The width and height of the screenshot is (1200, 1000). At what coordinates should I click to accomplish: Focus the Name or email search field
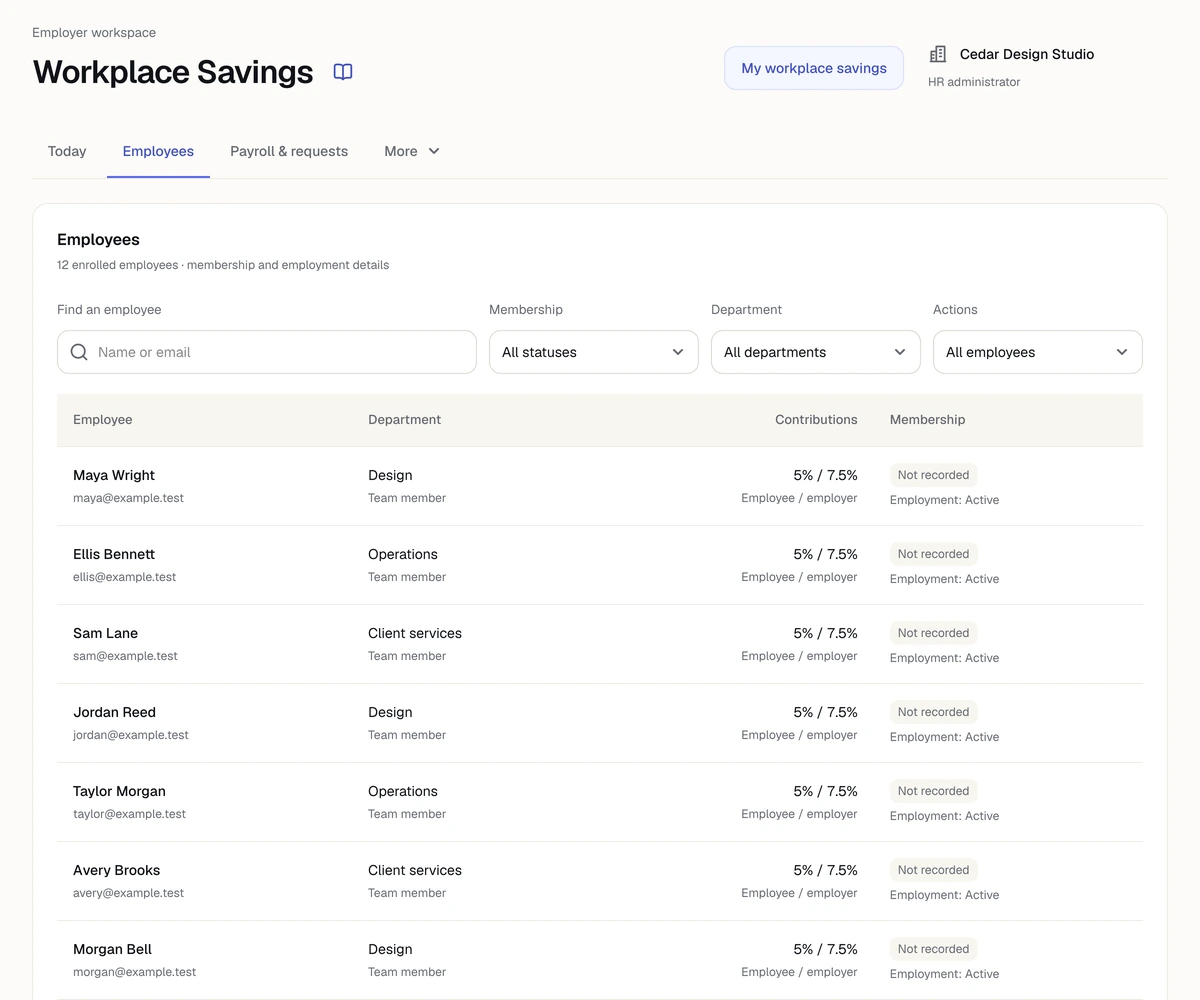pyautogui.click(x=267, y=352)
